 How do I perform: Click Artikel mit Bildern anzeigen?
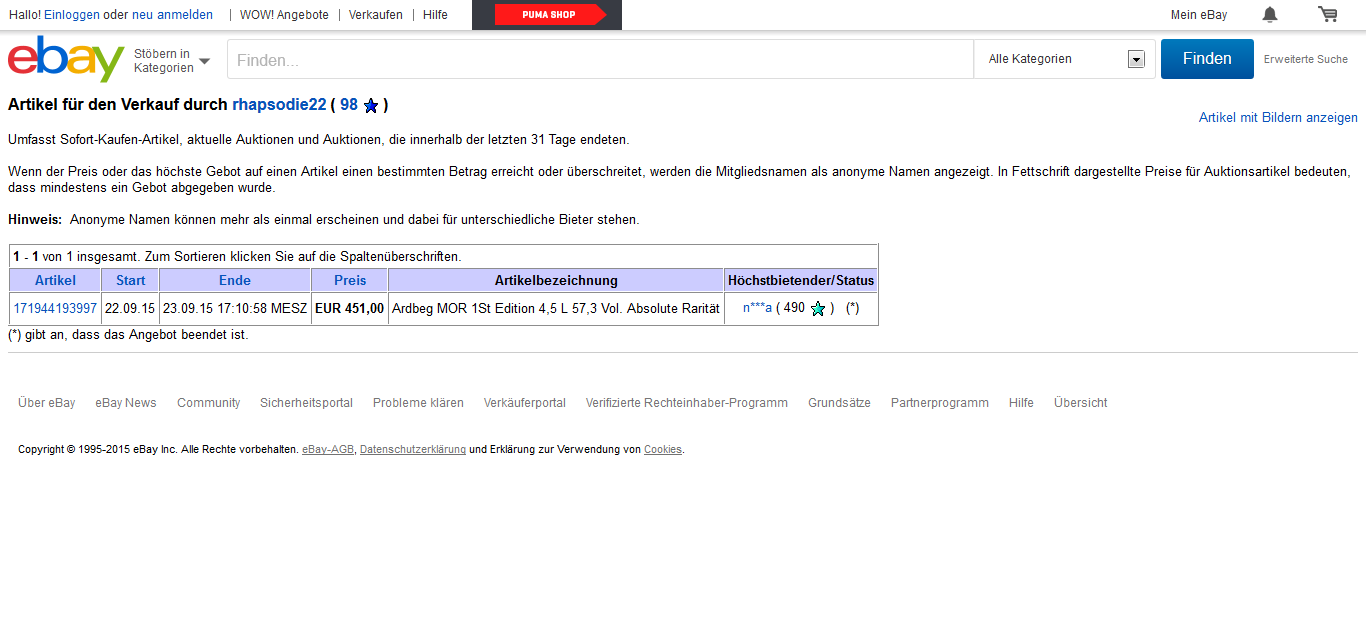click(x=1278, y=118)
